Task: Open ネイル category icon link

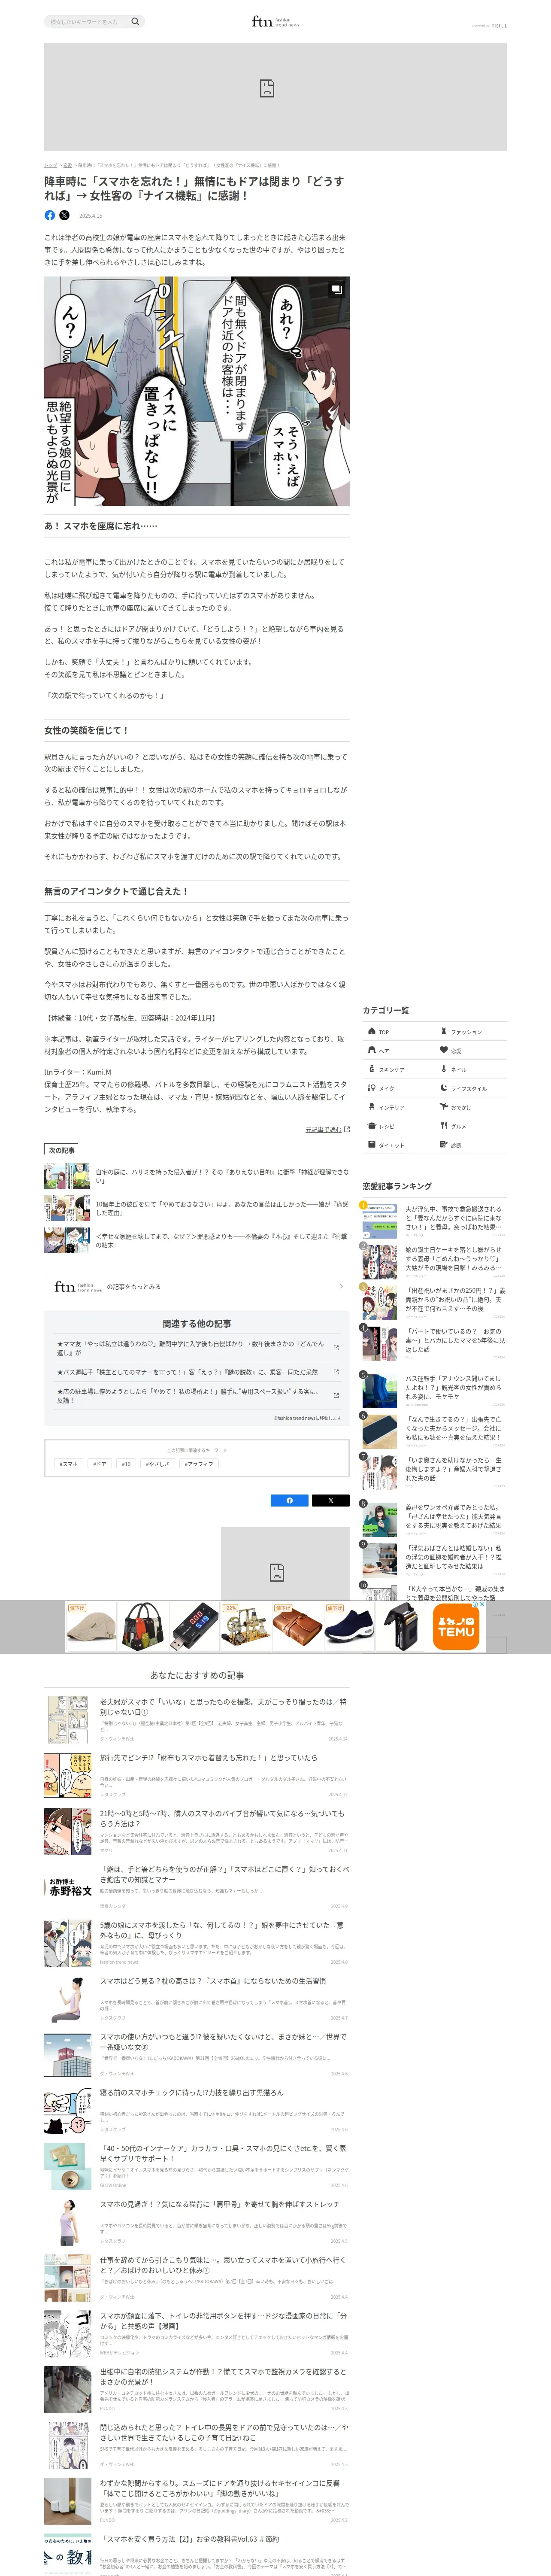Action: [x=471, y=1069]
